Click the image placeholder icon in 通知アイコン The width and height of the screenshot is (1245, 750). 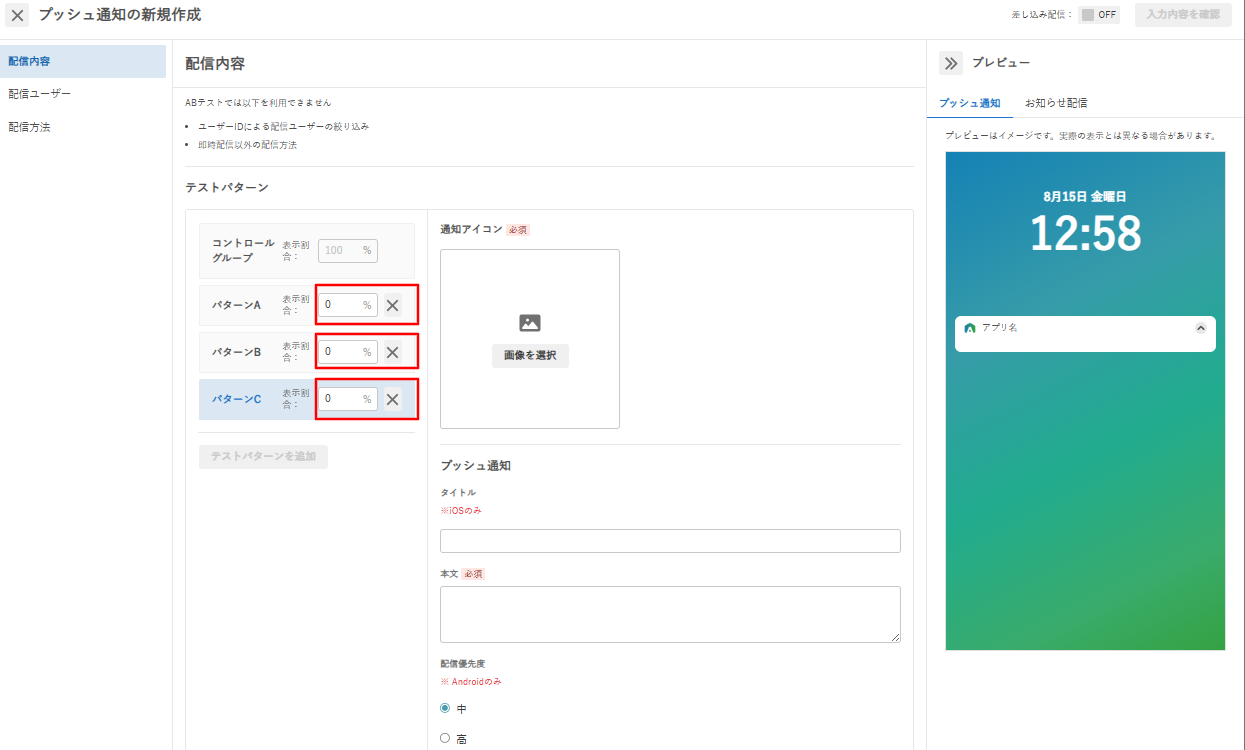click(x=530, y=323)
